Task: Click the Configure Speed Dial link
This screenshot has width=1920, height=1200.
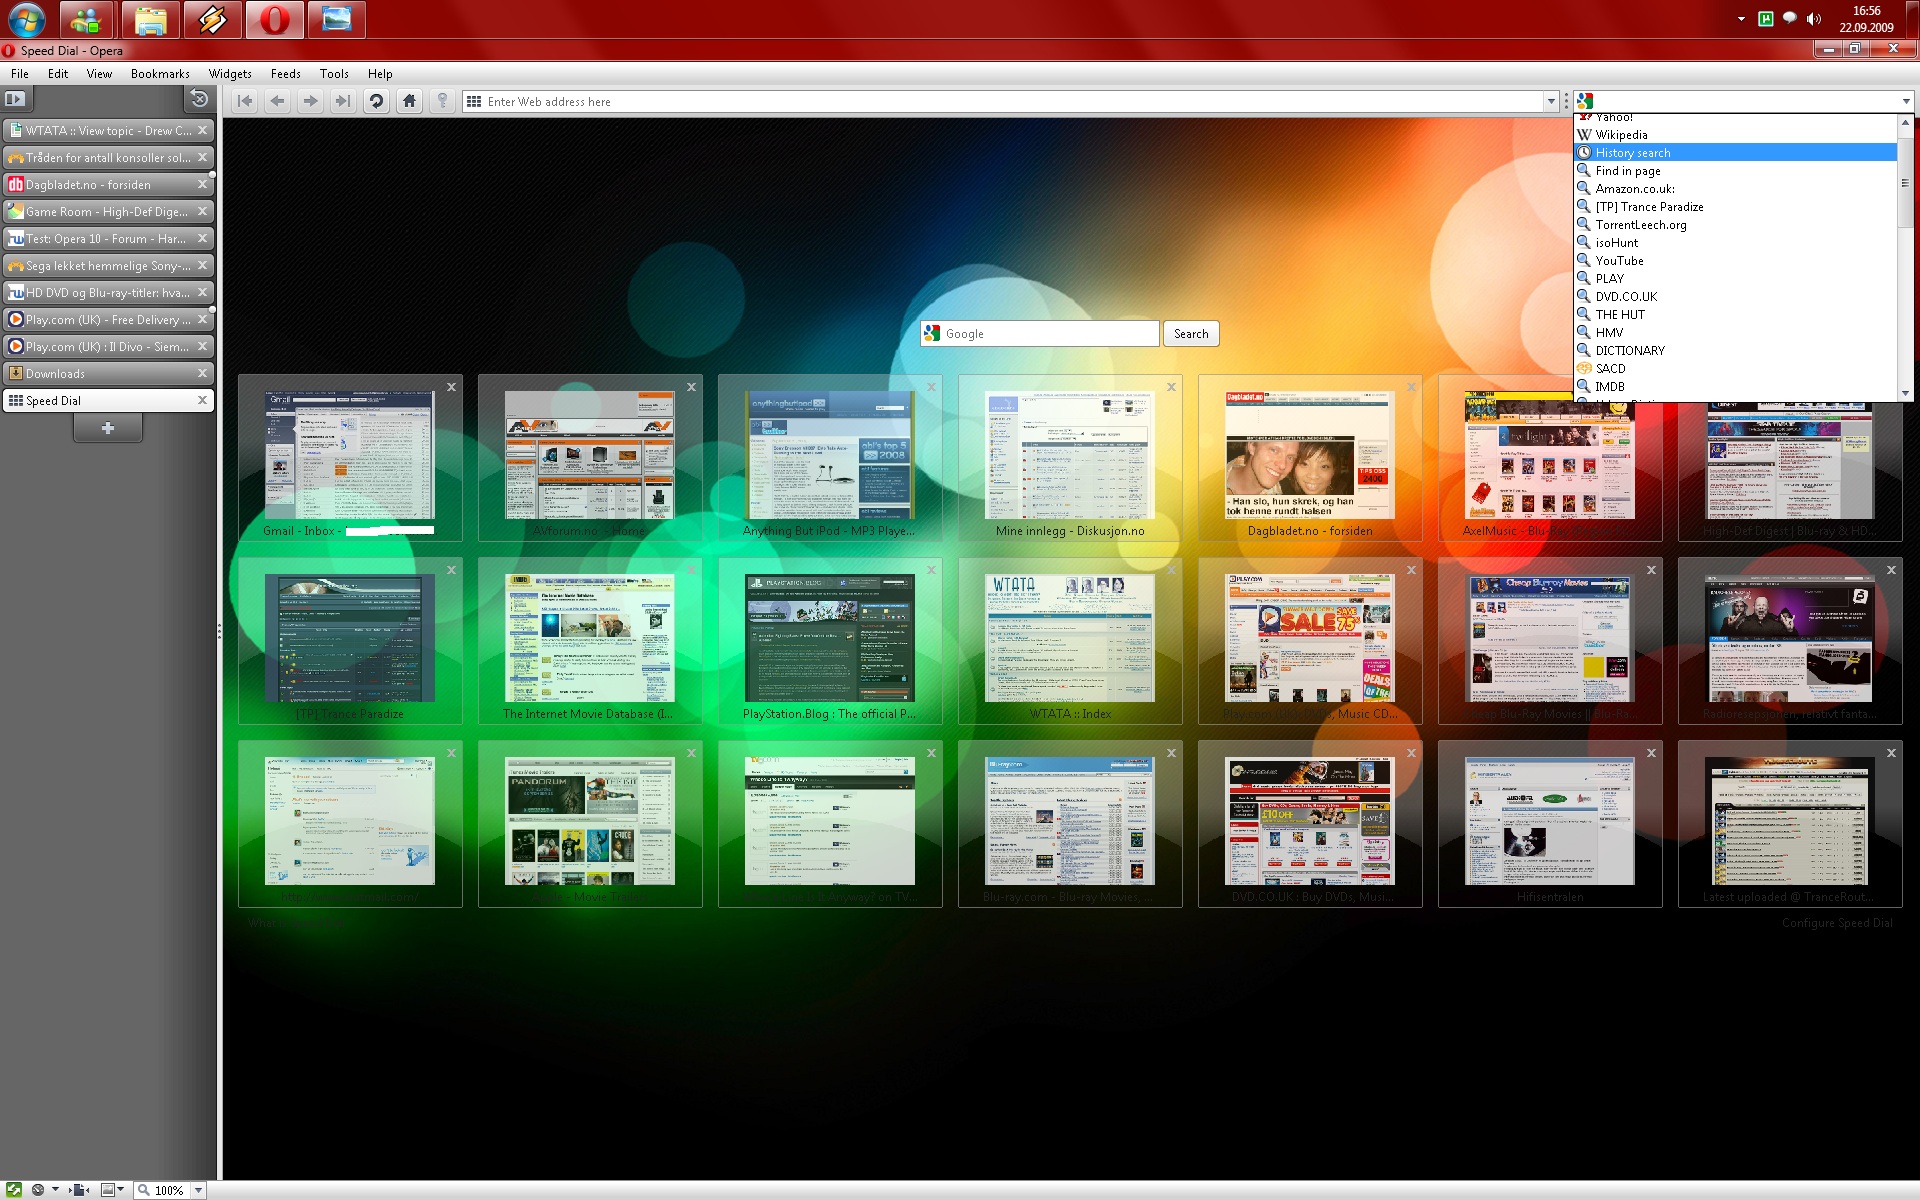Action: point(1836,923)
